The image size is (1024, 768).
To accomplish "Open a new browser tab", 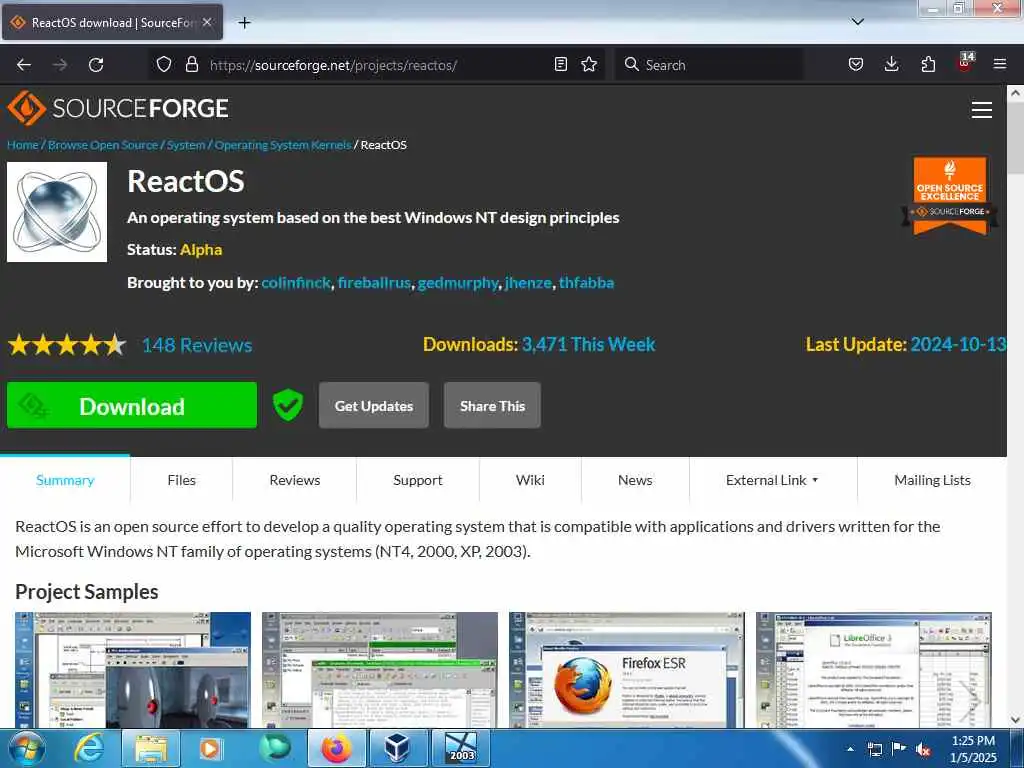I will [244, 23].
